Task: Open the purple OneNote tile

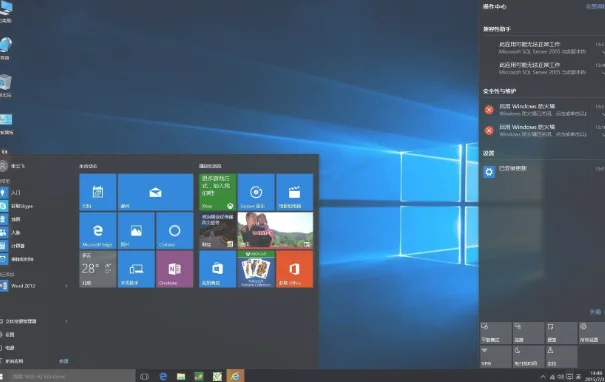Action: (175, 269)
